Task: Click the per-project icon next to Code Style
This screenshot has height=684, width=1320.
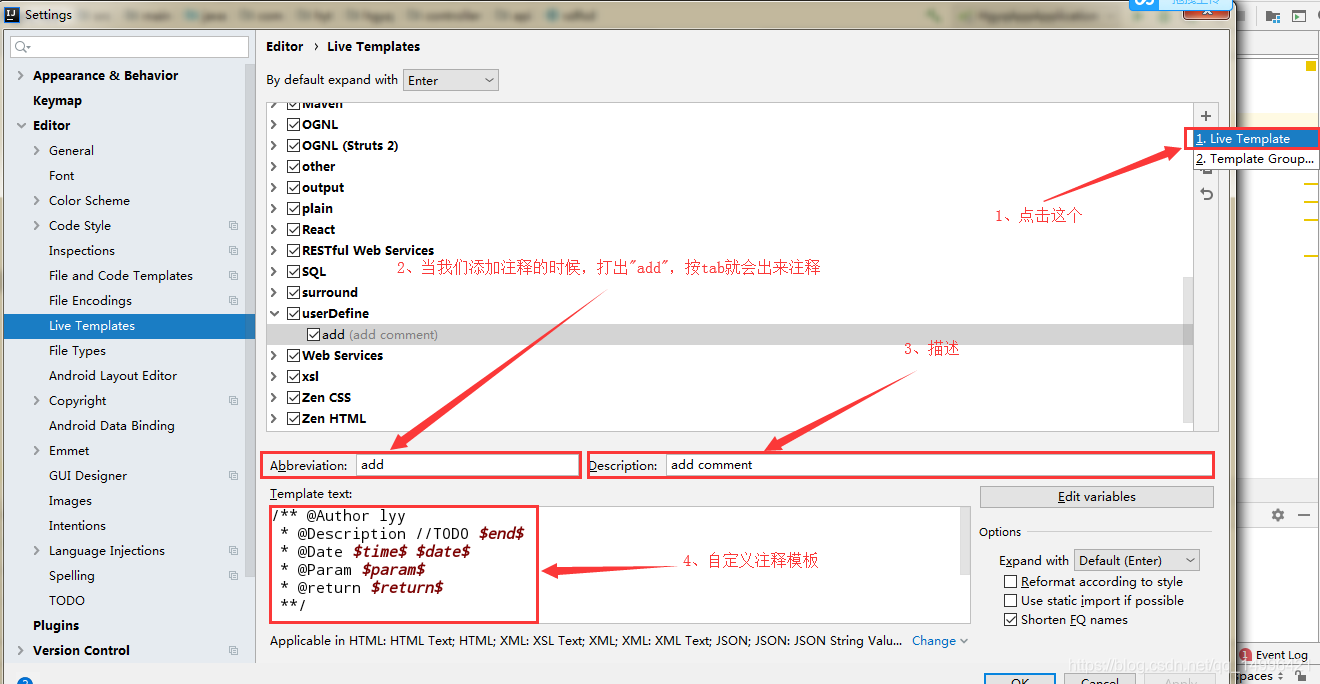Action: pos(233,226)
